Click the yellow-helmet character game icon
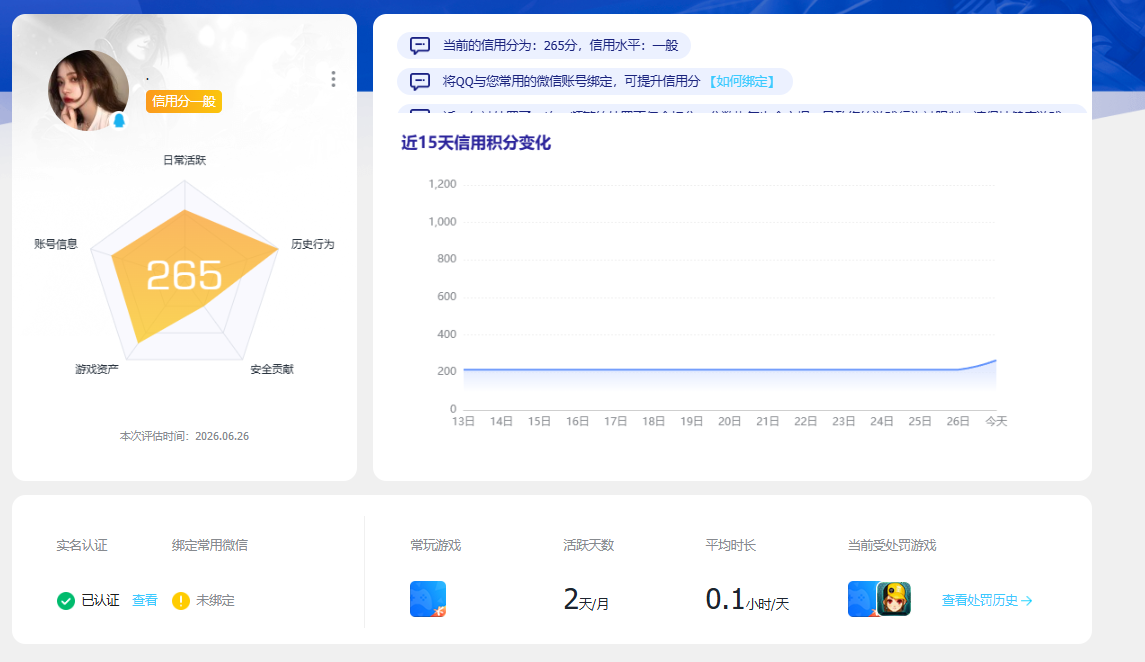The width and height of the screenshot is (1145, 662). pos(894,599)
